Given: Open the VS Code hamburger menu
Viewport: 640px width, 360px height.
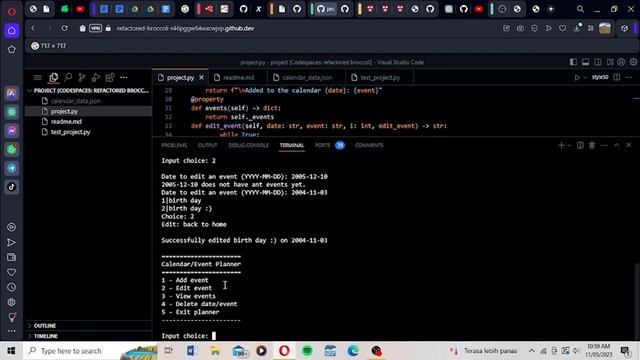Looking at the screenshot, I should tap(38, 77).
